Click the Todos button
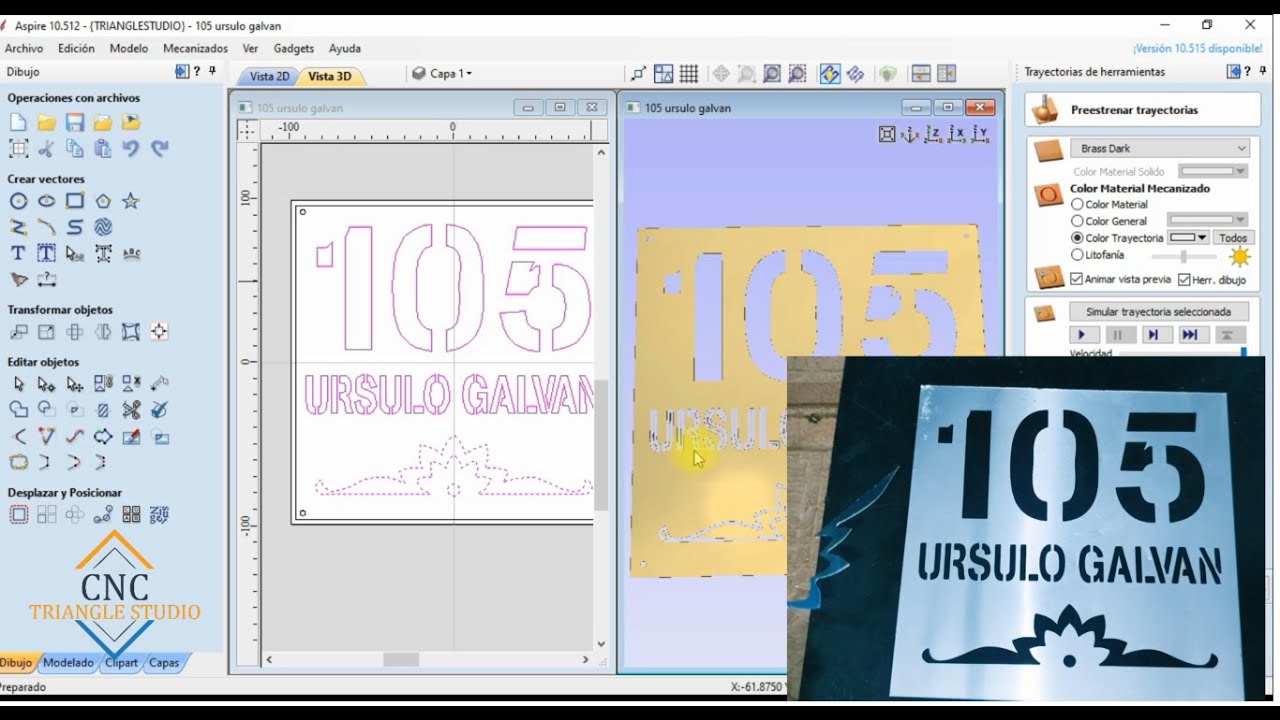 [x=1233, y=238]
